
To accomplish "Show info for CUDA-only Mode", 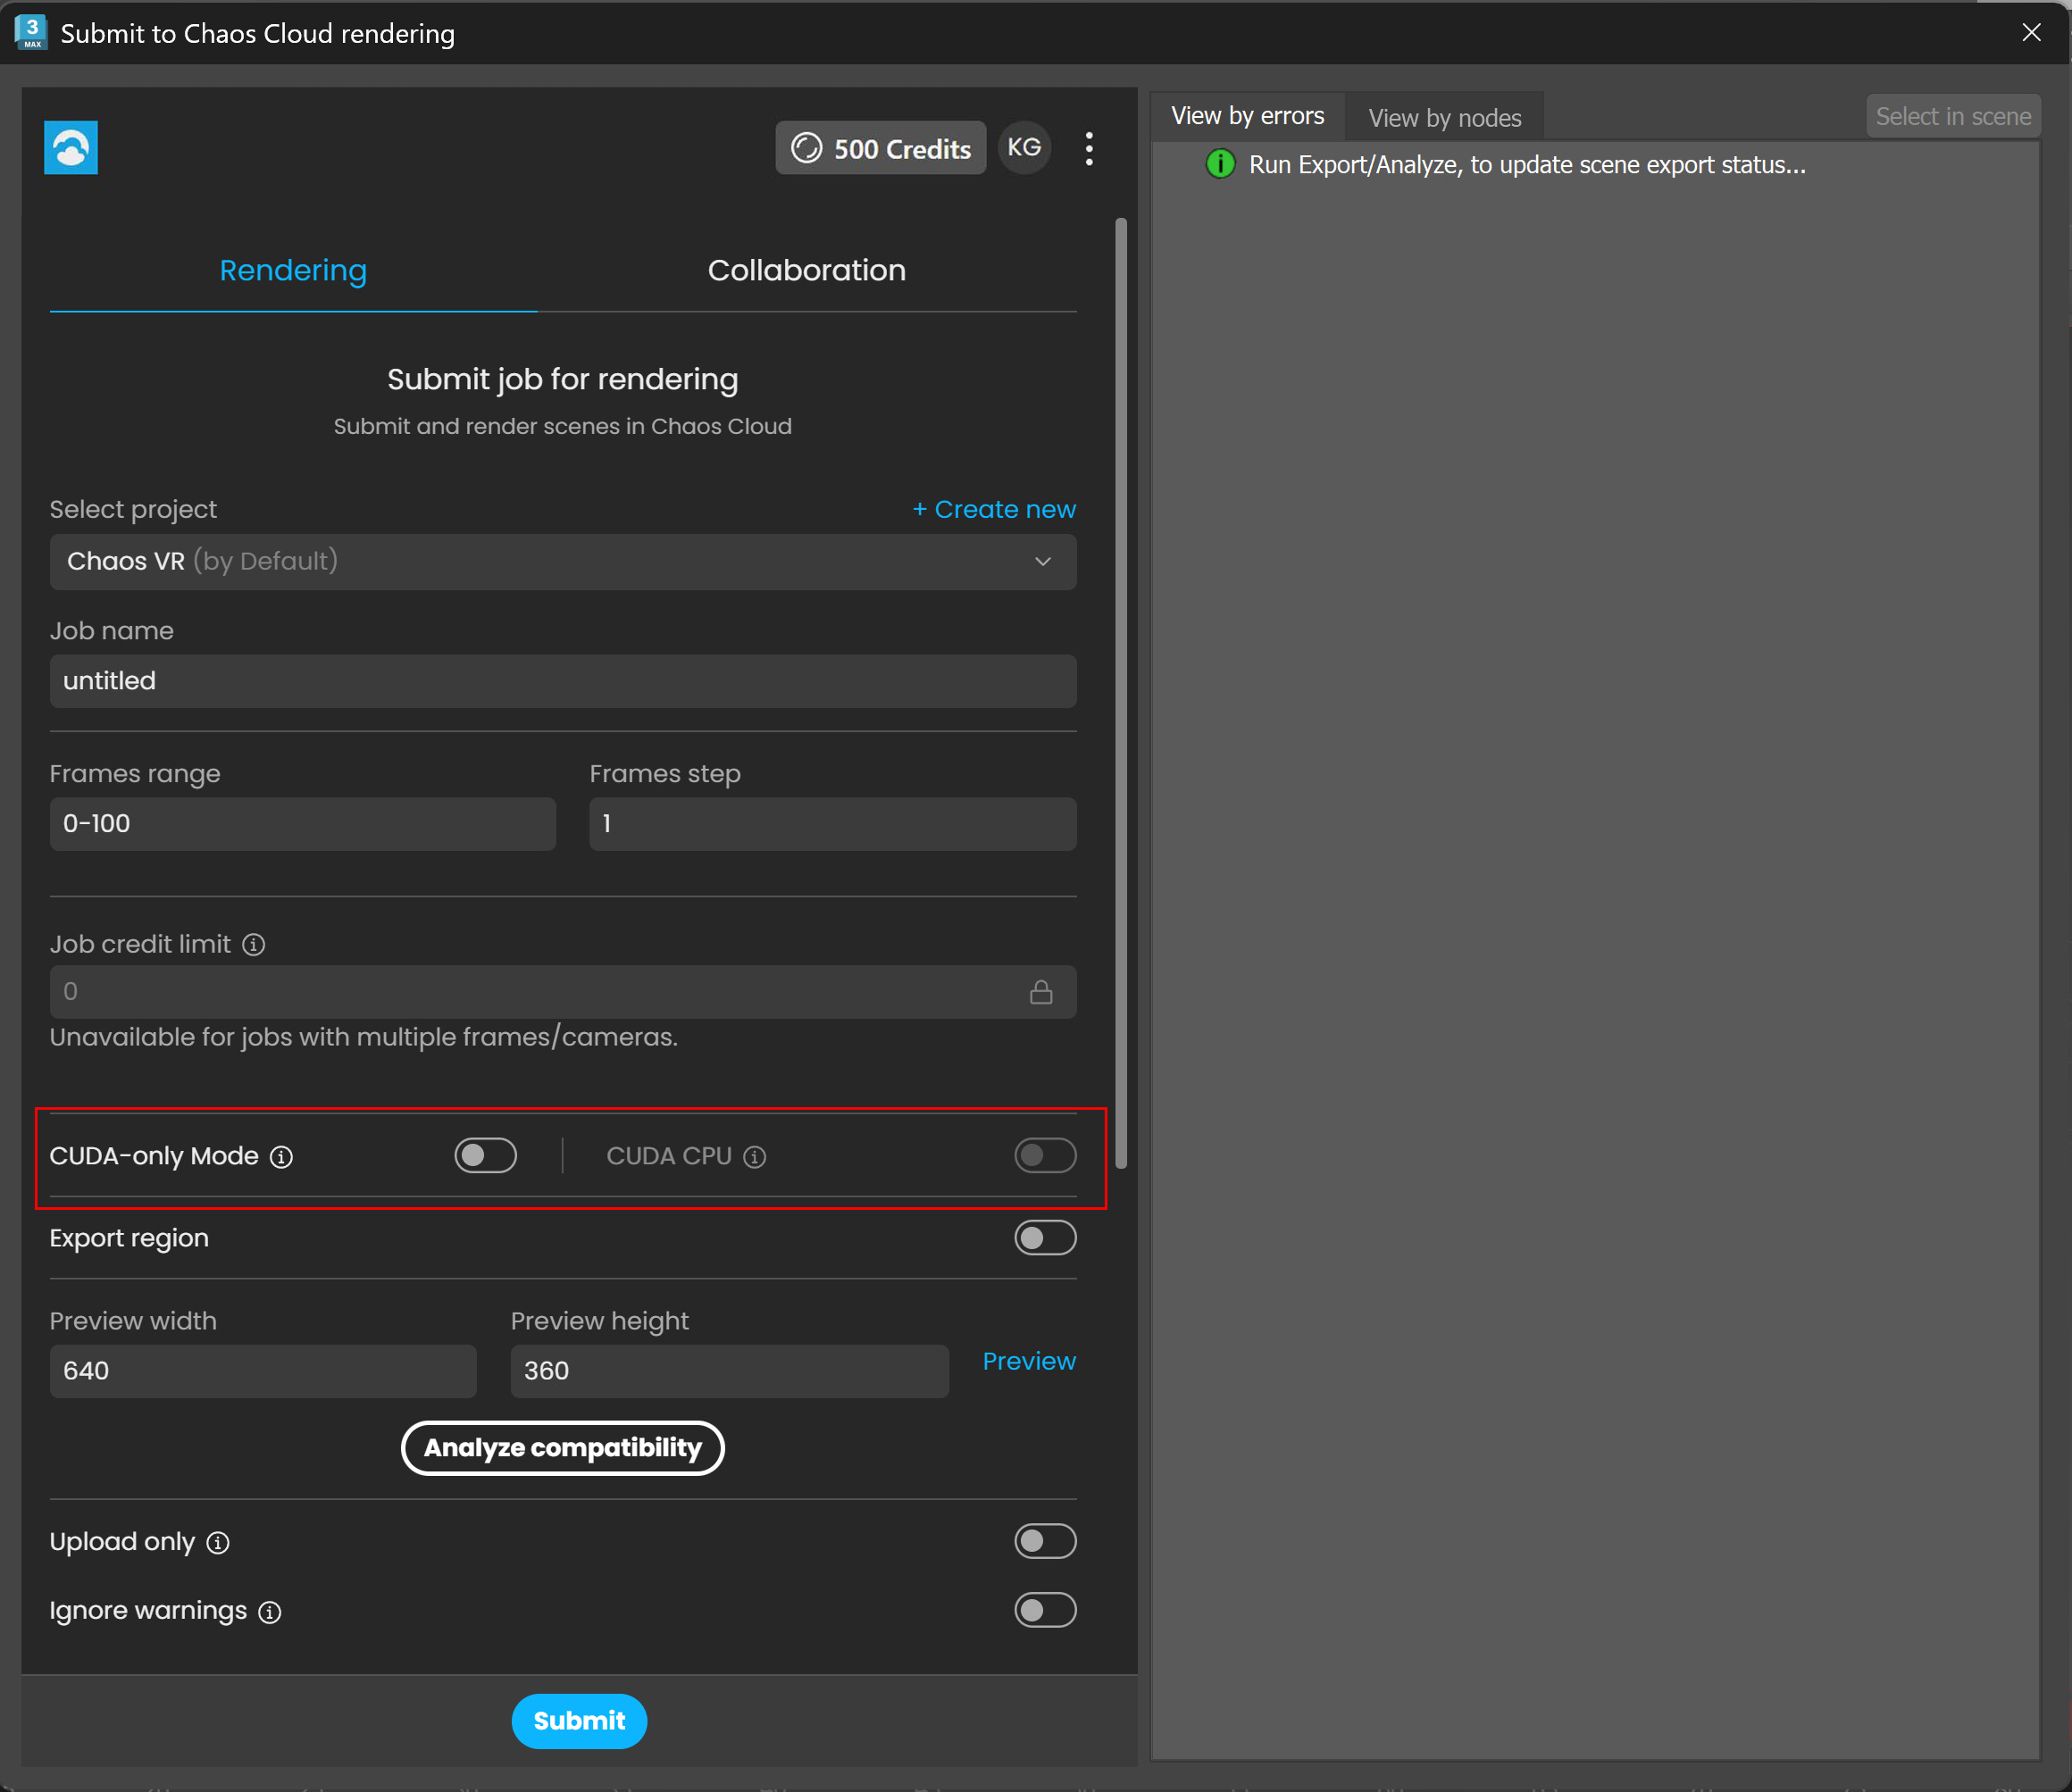I will [282, 1157].
